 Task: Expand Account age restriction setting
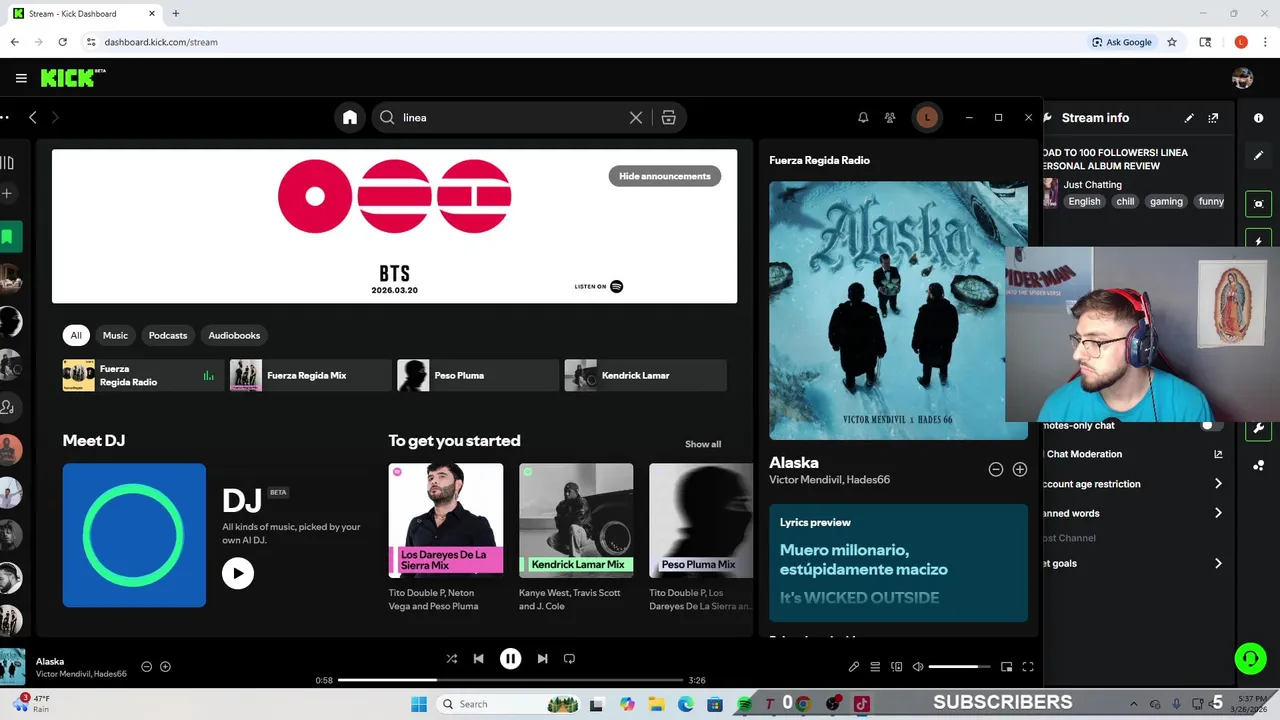(1218, 484)
